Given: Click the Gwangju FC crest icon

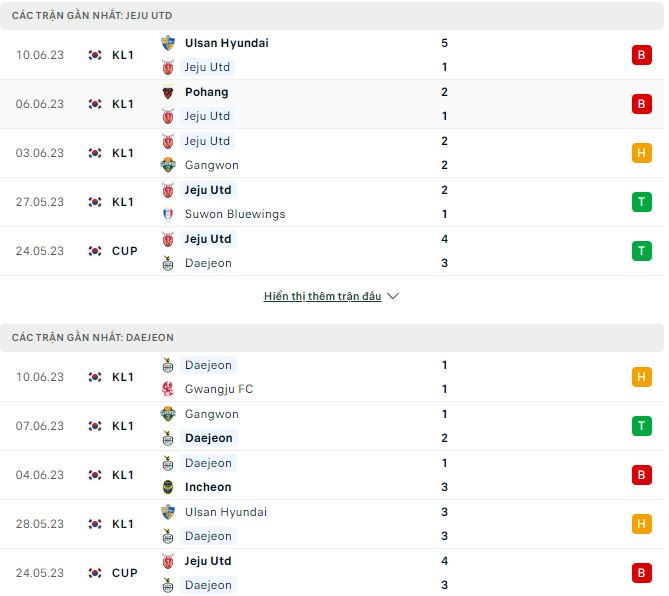Looking at the screenshot, I should 168,389.
